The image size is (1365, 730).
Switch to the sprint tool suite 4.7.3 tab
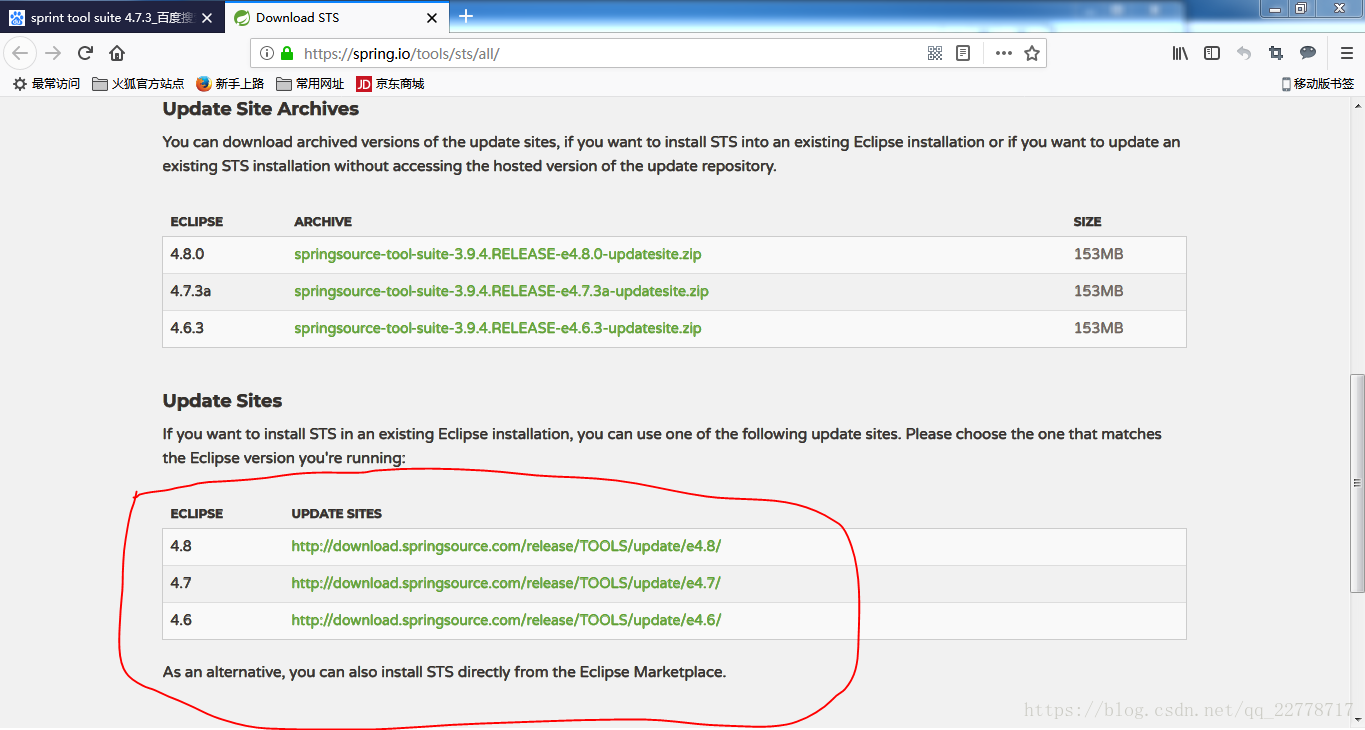pyautogui.click(x=112, y=18)
